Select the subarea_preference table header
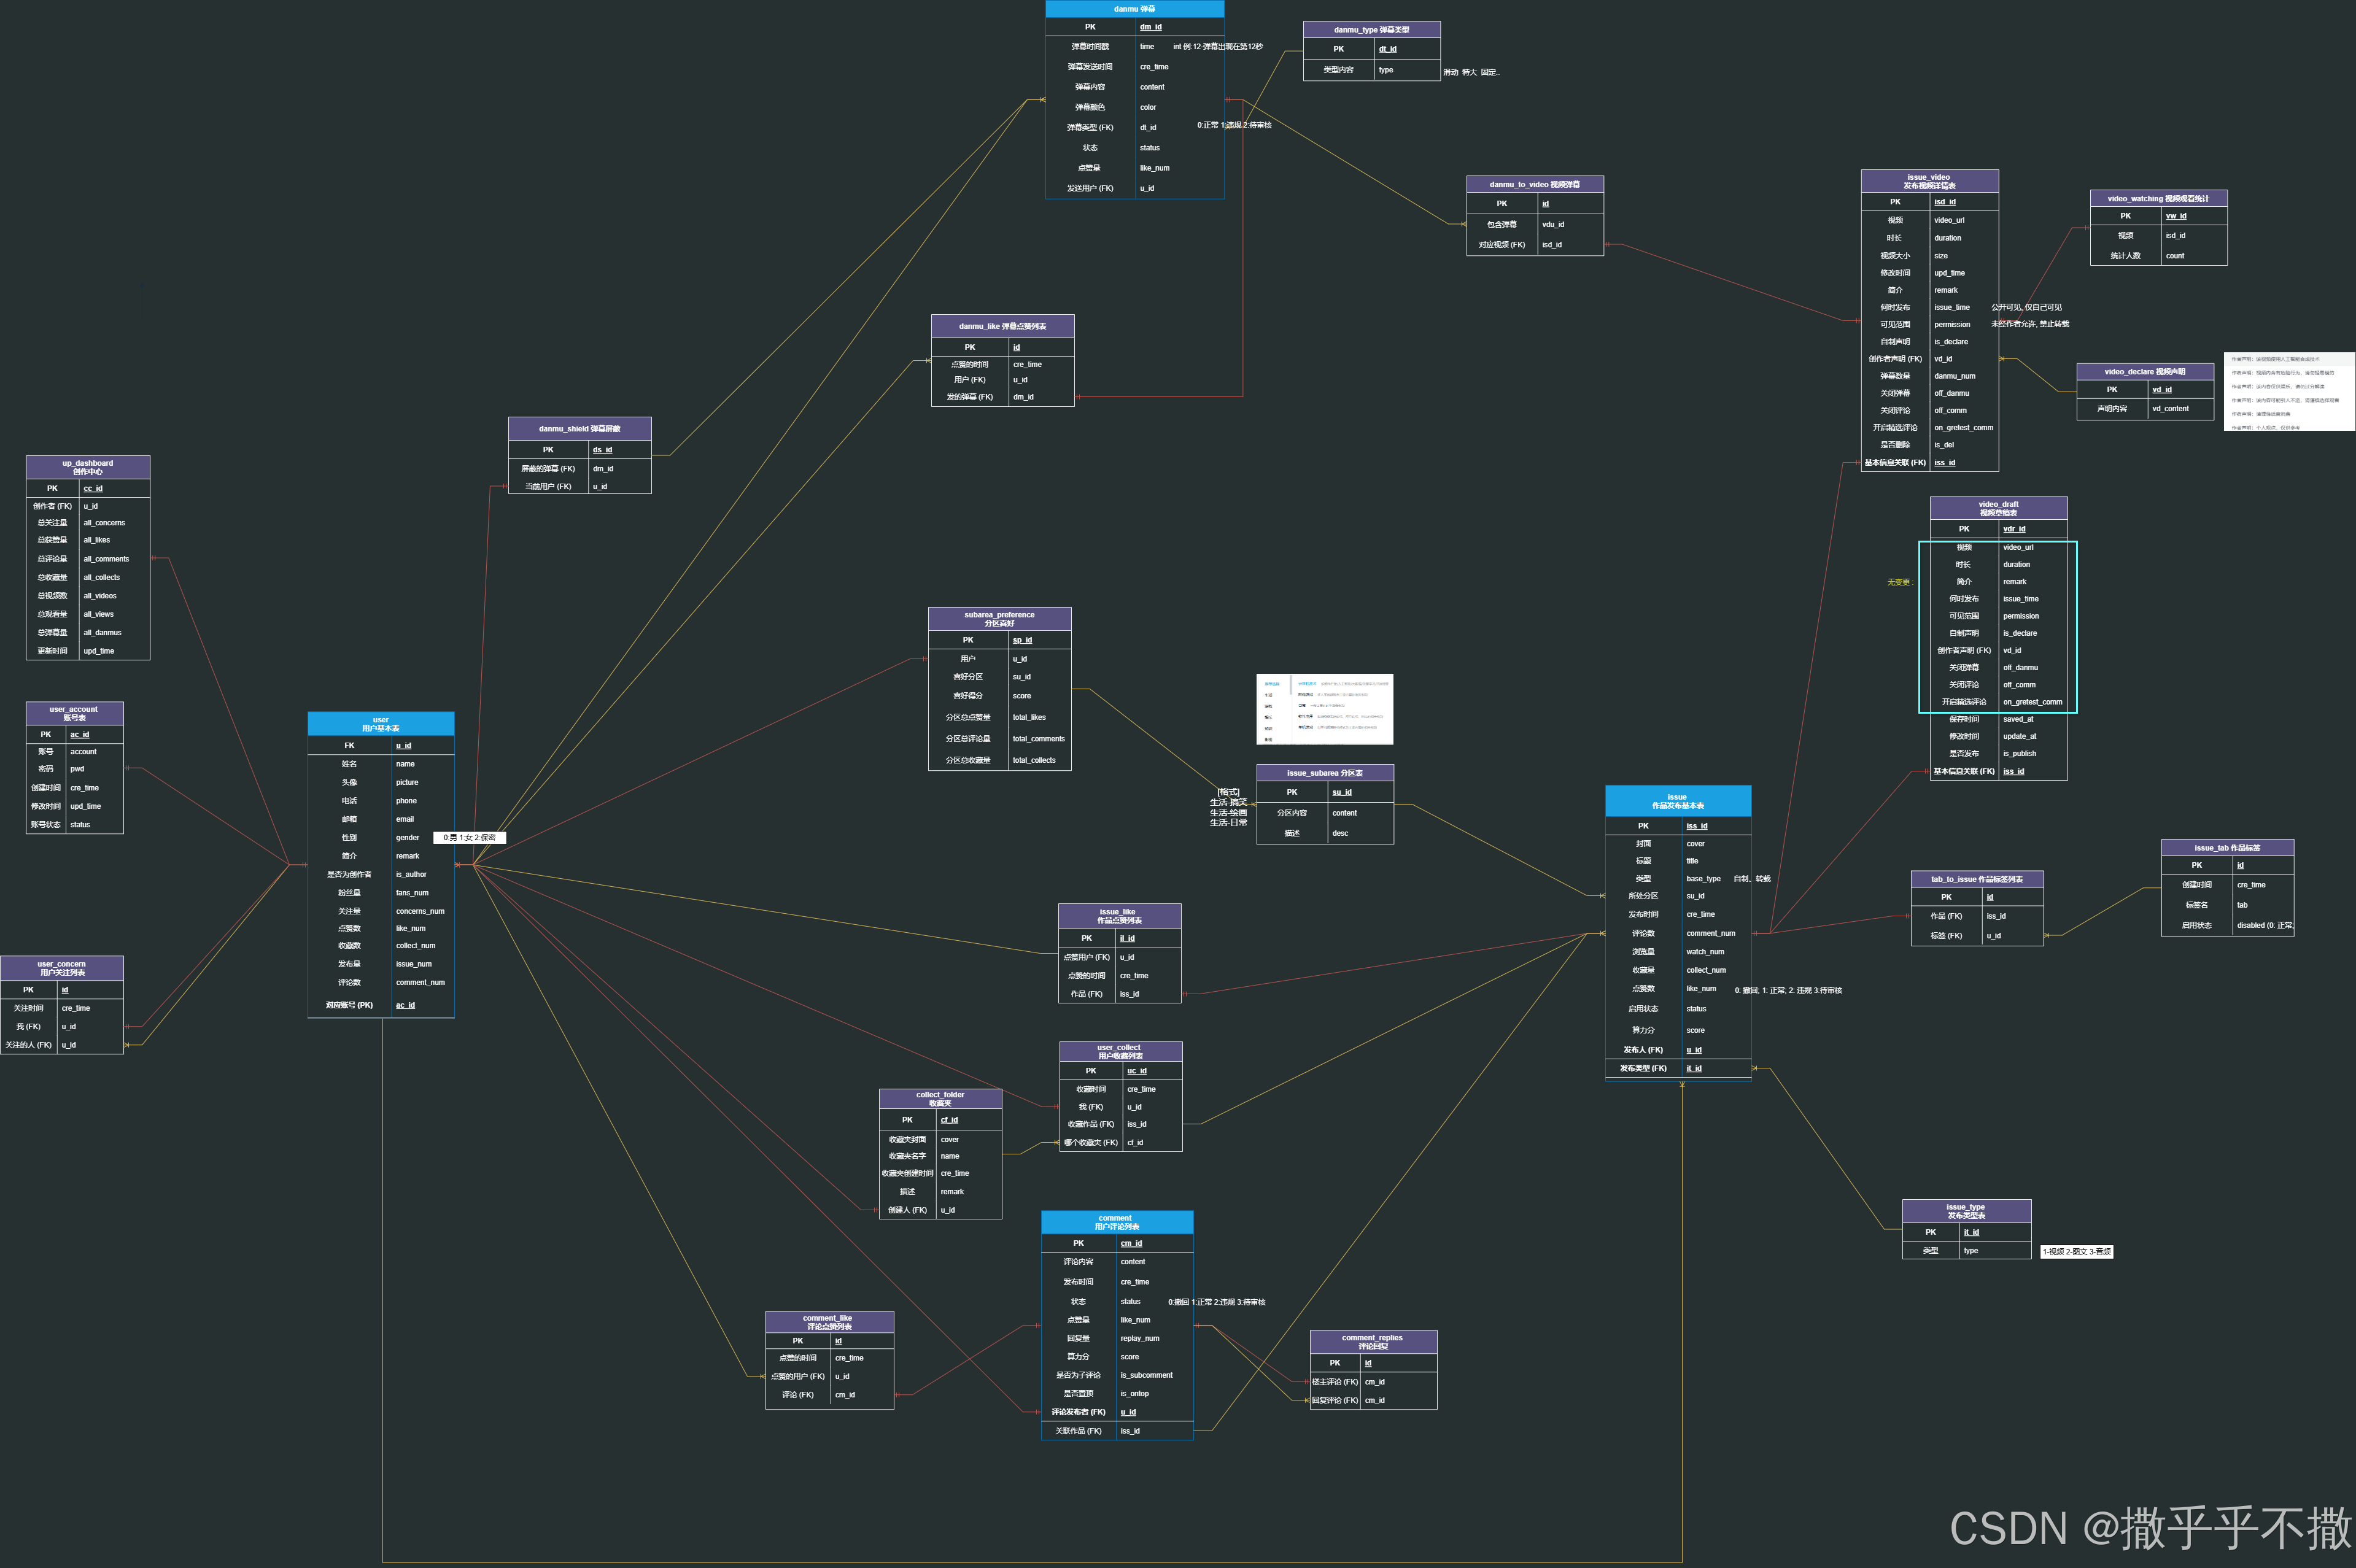 click(999, 619)
